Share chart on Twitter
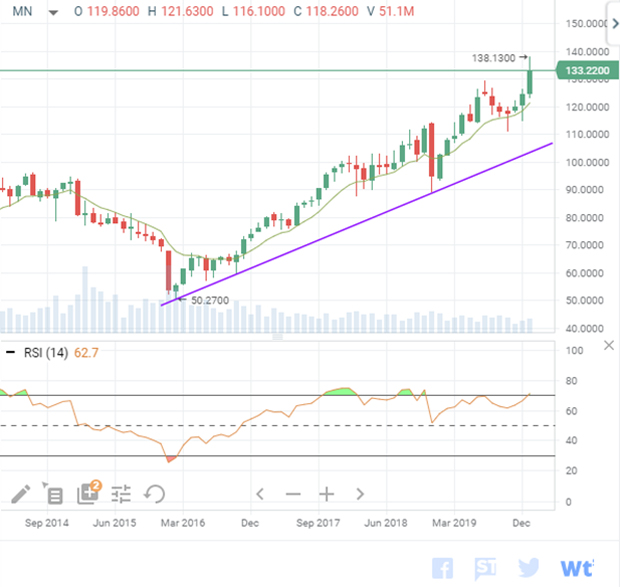This screenshot has height=587, width=620. (x=529, y=568)
